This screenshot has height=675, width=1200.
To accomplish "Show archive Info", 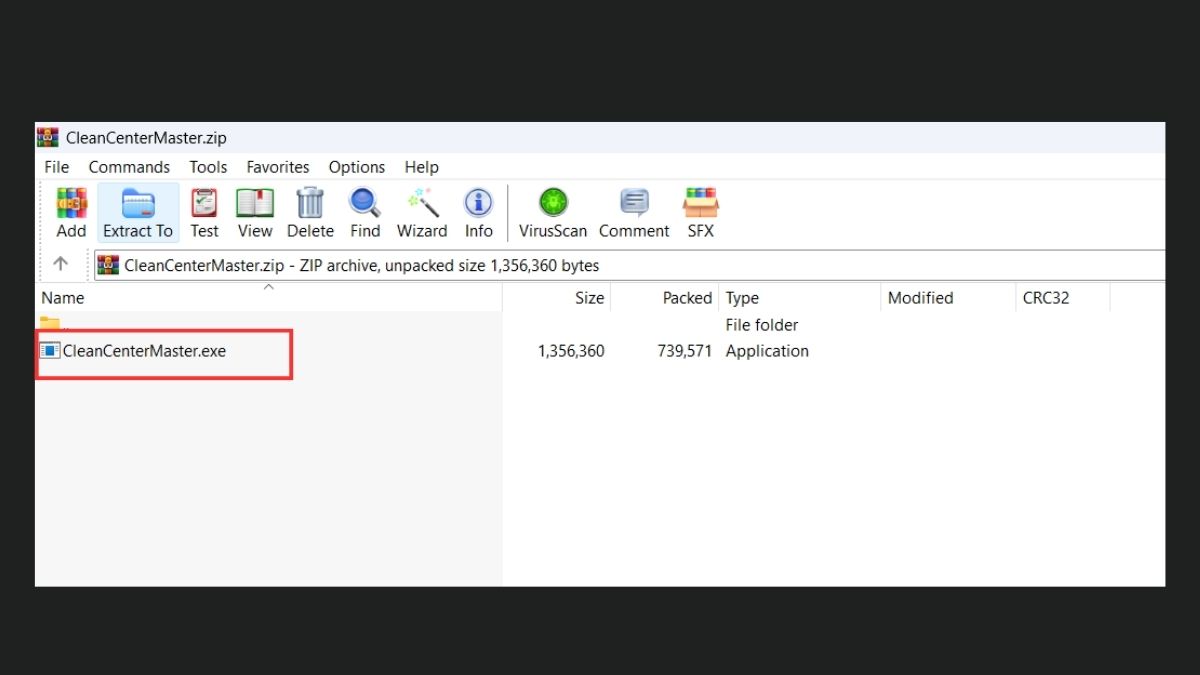I will pyautogui.click(x=479, y=213).
